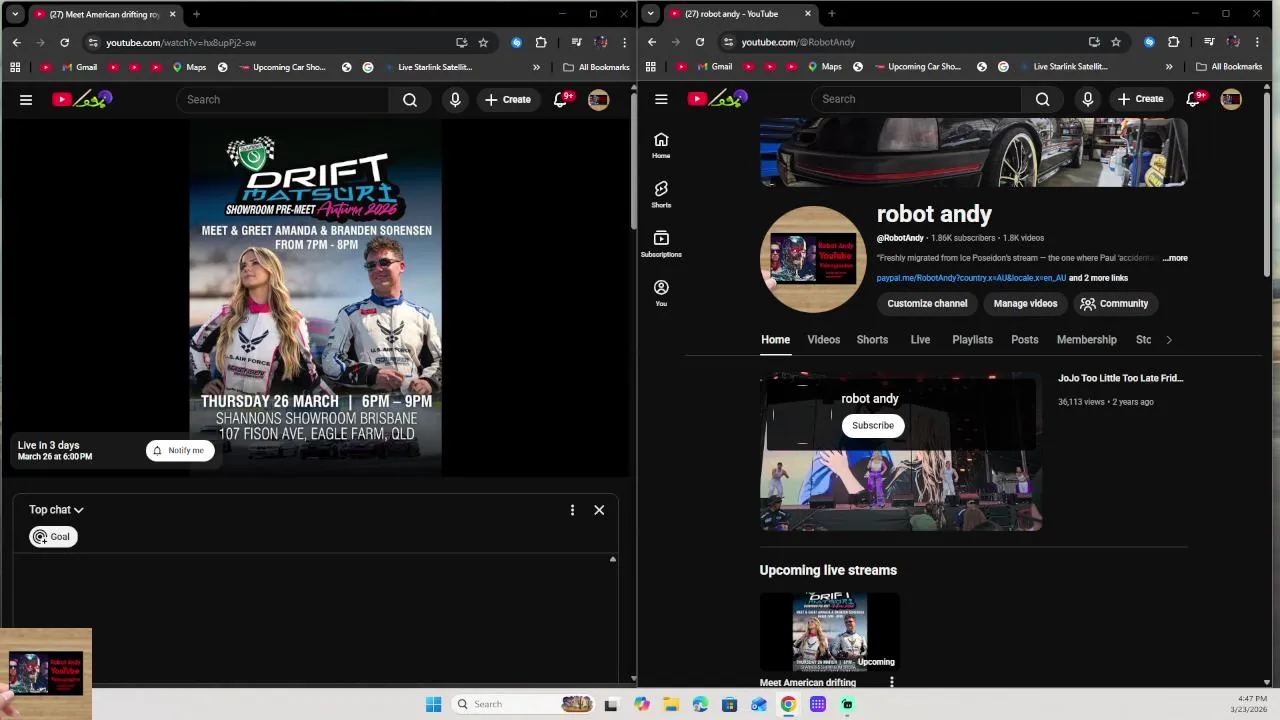Click voice search microphone in right window
The width and height of the screenshot is (1280, 720).
1088,99
